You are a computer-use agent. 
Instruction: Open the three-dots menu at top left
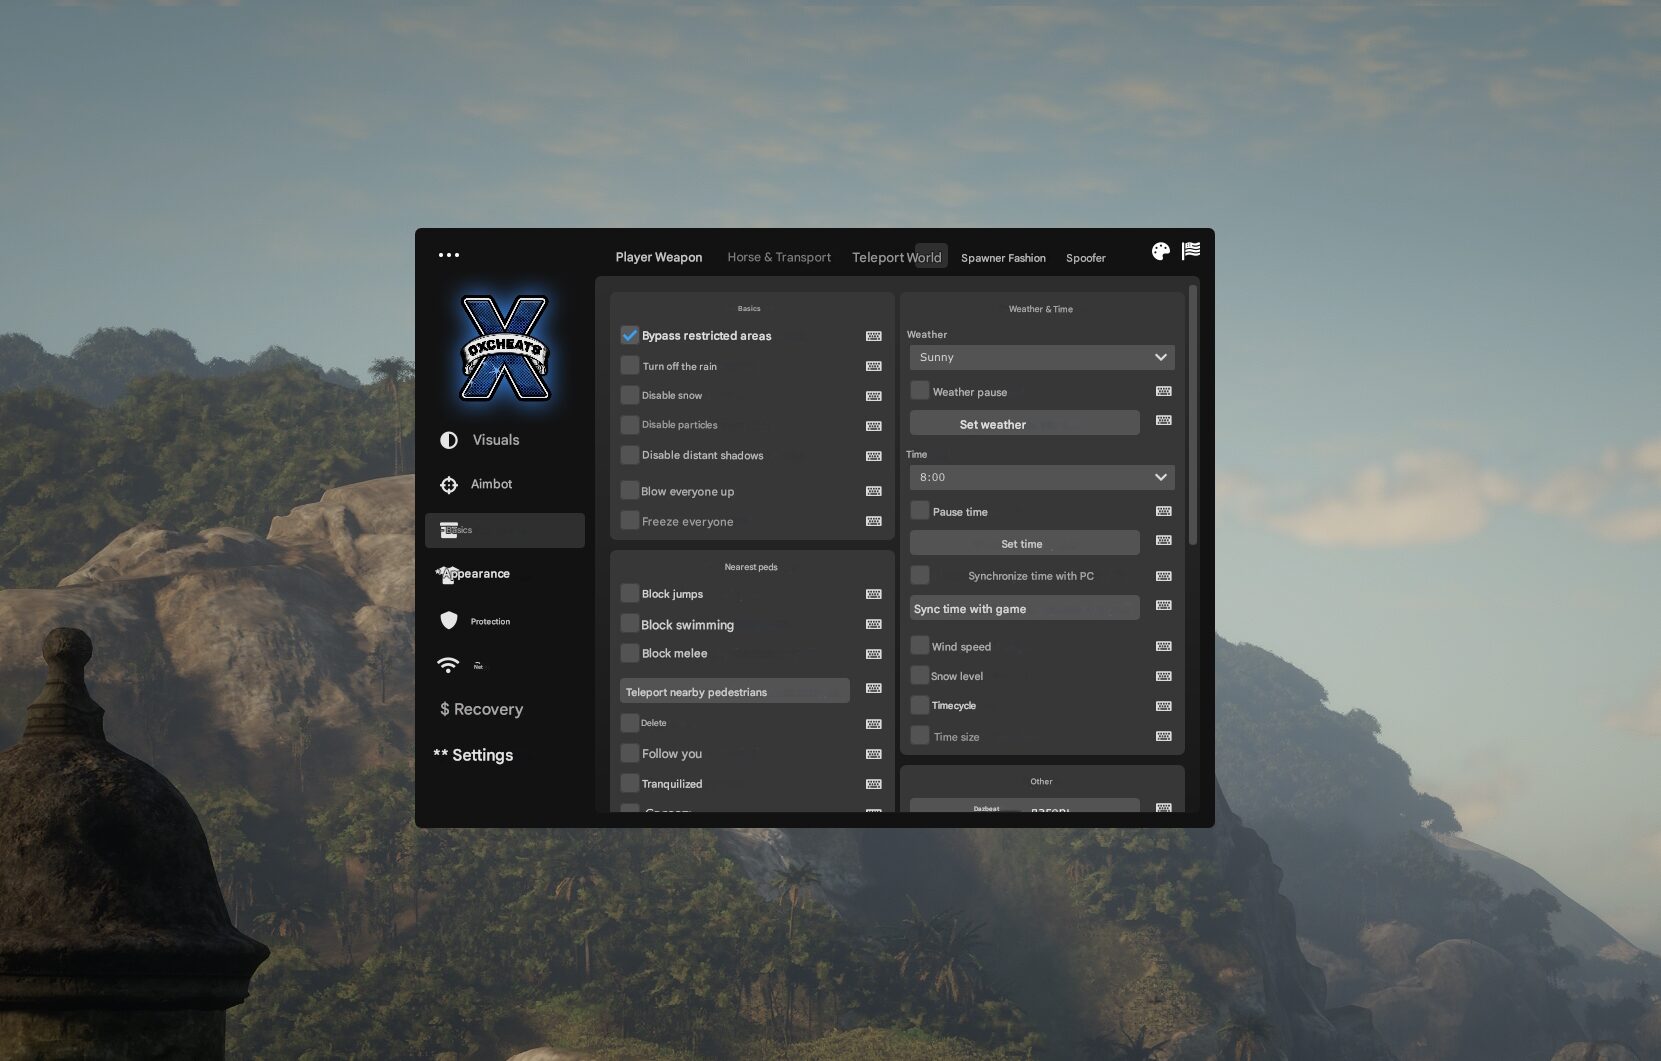coord(449,255)
